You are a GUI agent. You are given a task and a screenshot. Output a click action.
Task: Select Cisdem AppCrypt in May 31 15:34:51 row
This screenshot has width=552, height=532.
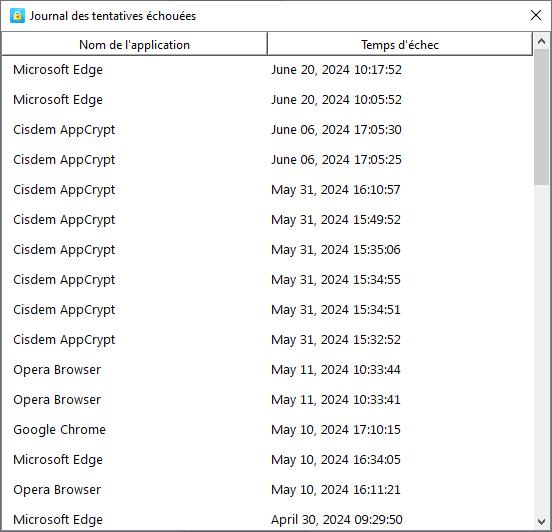64,309
